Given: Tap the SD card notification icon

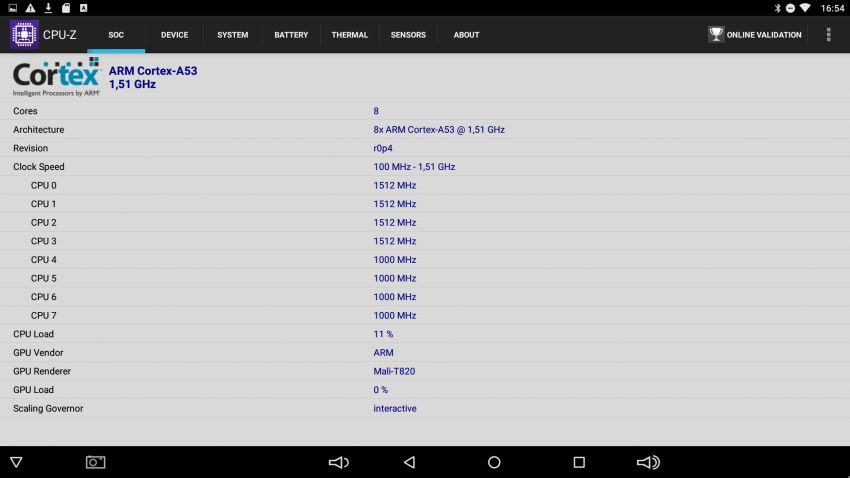Looking at the screenshot, I should click(66, 8).
